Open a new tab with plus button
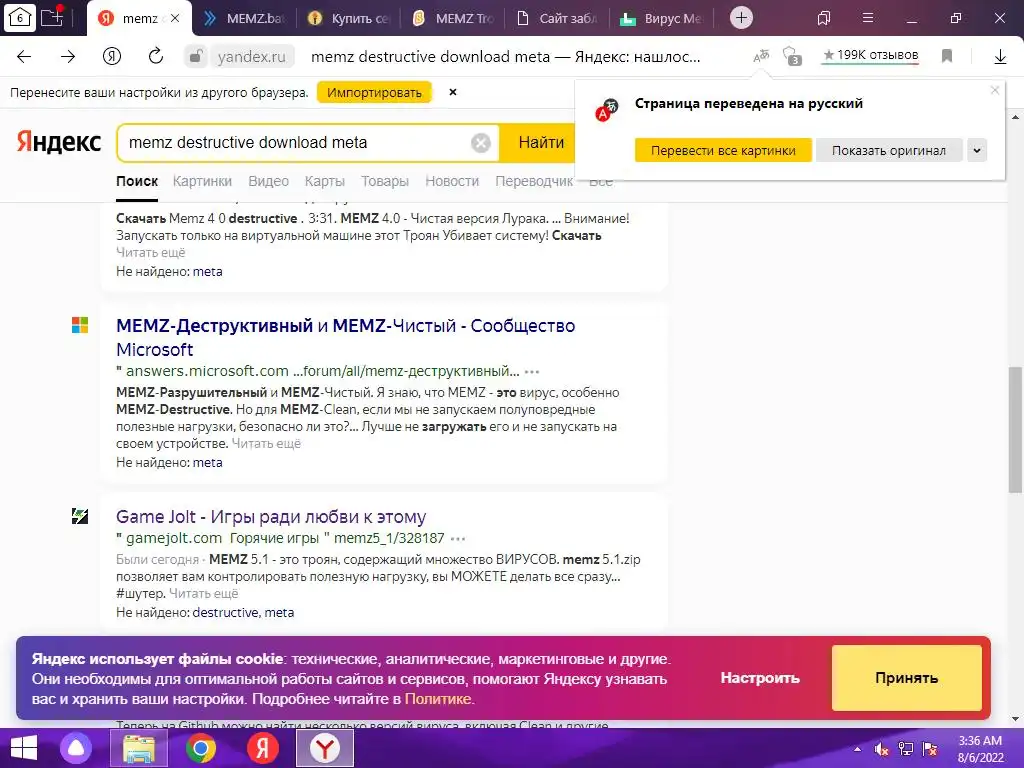This screenshot has width=1024, height=768. [741, 18]
